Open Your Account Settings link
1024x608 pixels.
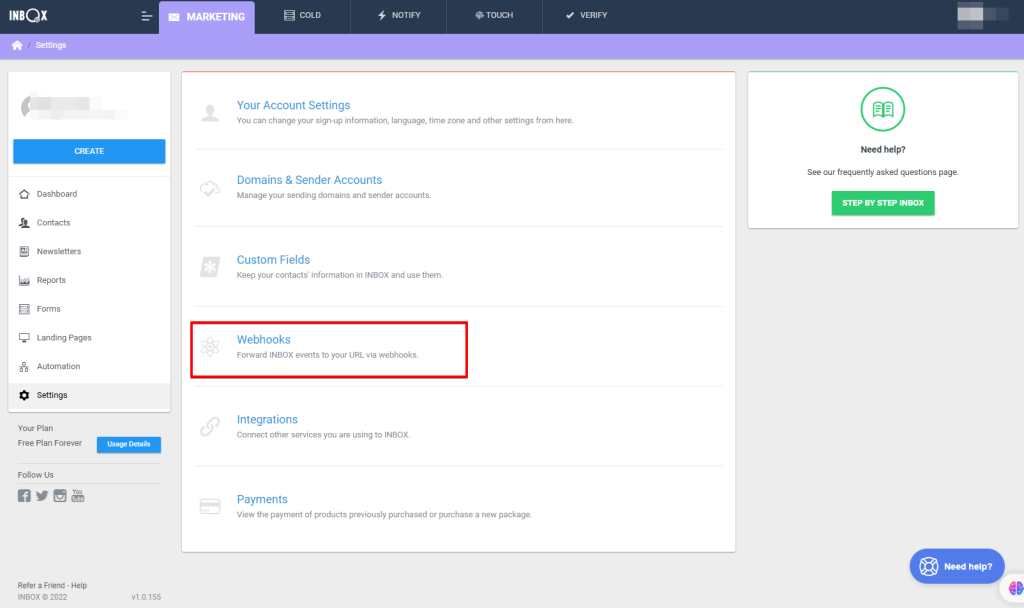point(293,105)
